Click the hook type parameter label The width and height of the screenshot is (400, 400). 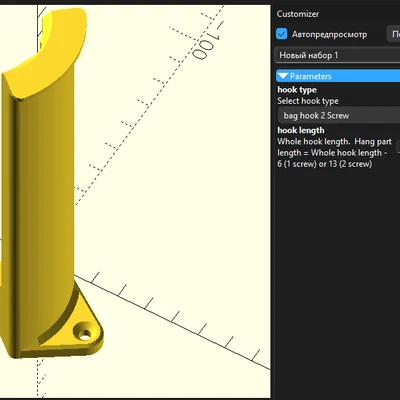coord(297,90)
